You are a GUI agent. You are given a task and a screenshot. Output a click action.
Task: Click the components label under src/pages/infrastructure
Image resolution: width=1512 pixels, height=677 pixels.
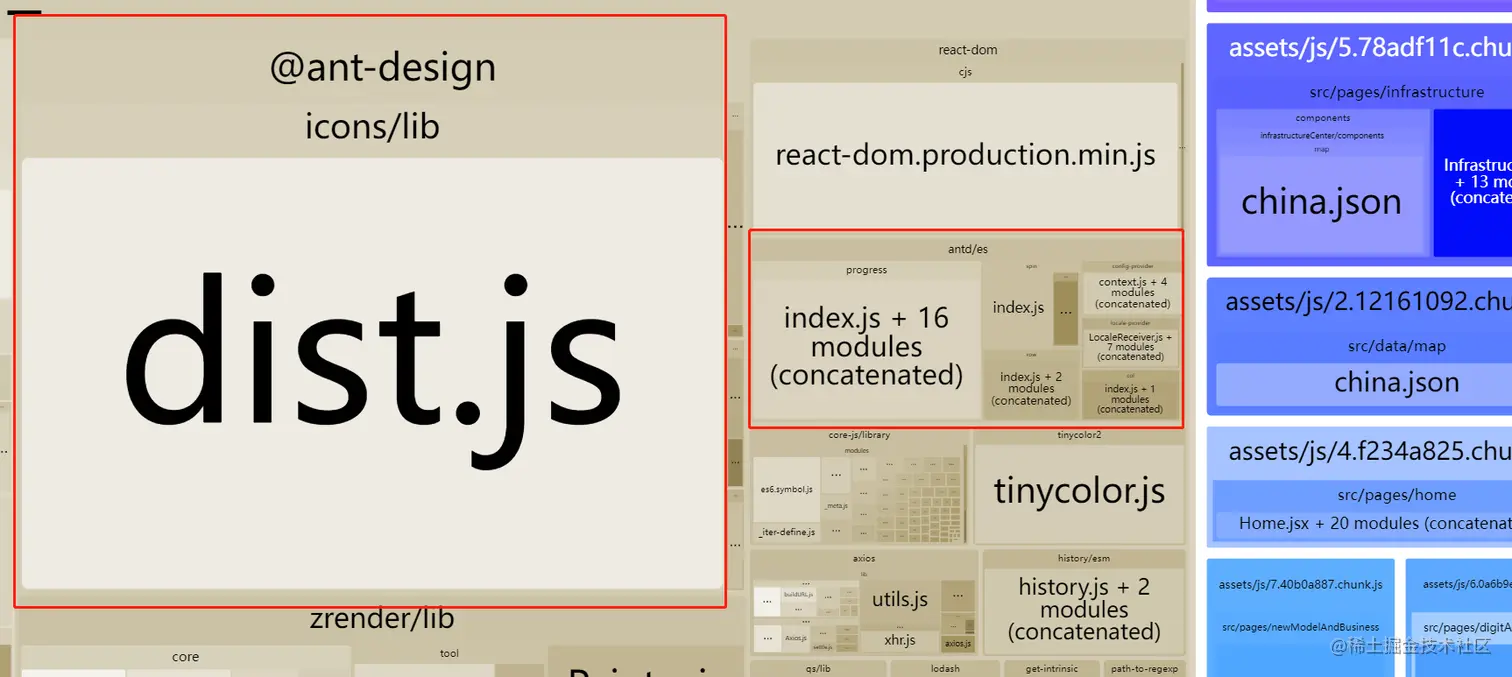click(1322, 118)
